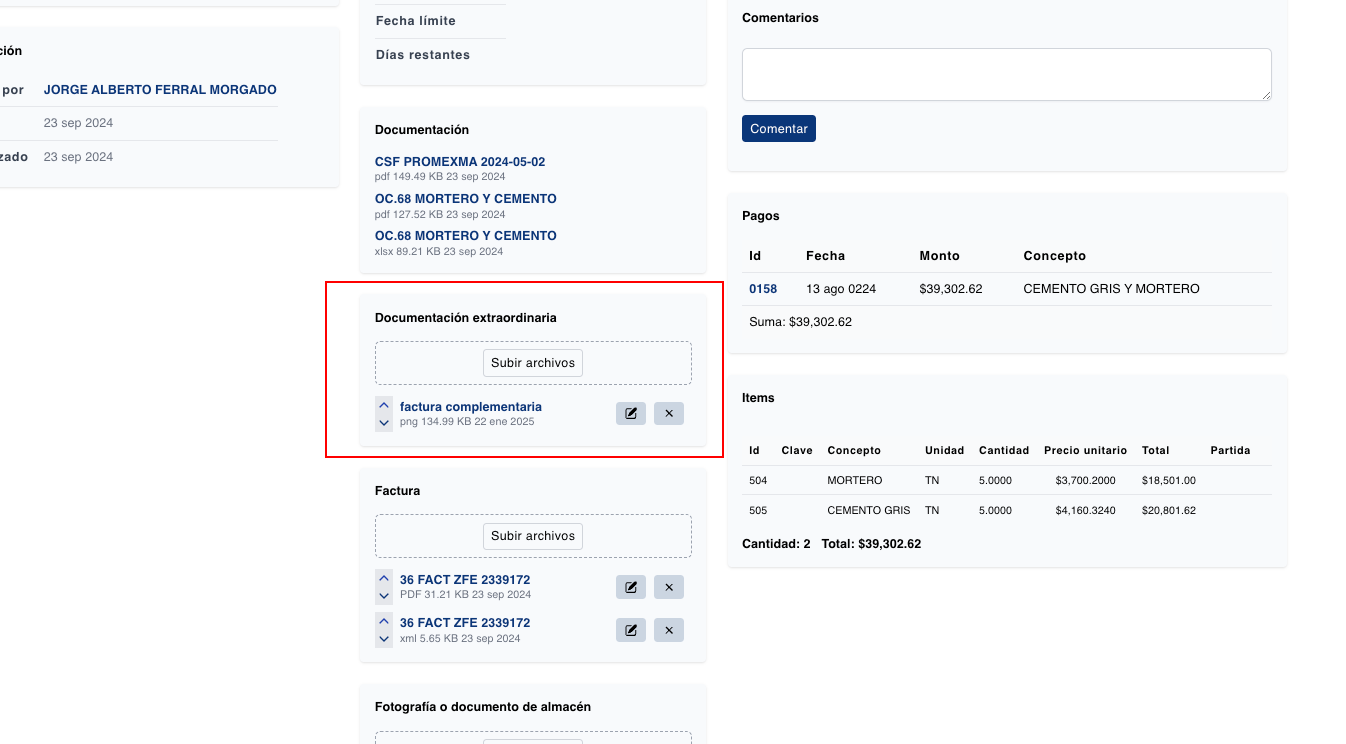Remove the 36 FACT ZFE PDF file

(668, 587)
